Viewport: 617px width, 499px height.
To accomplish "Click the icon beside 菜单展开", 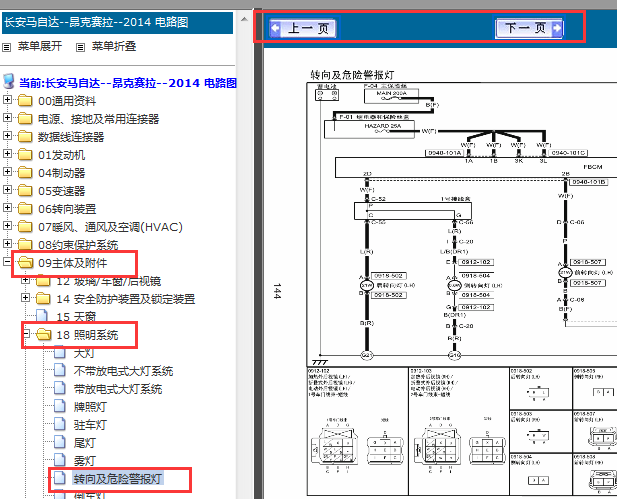I will pos(6,48).
